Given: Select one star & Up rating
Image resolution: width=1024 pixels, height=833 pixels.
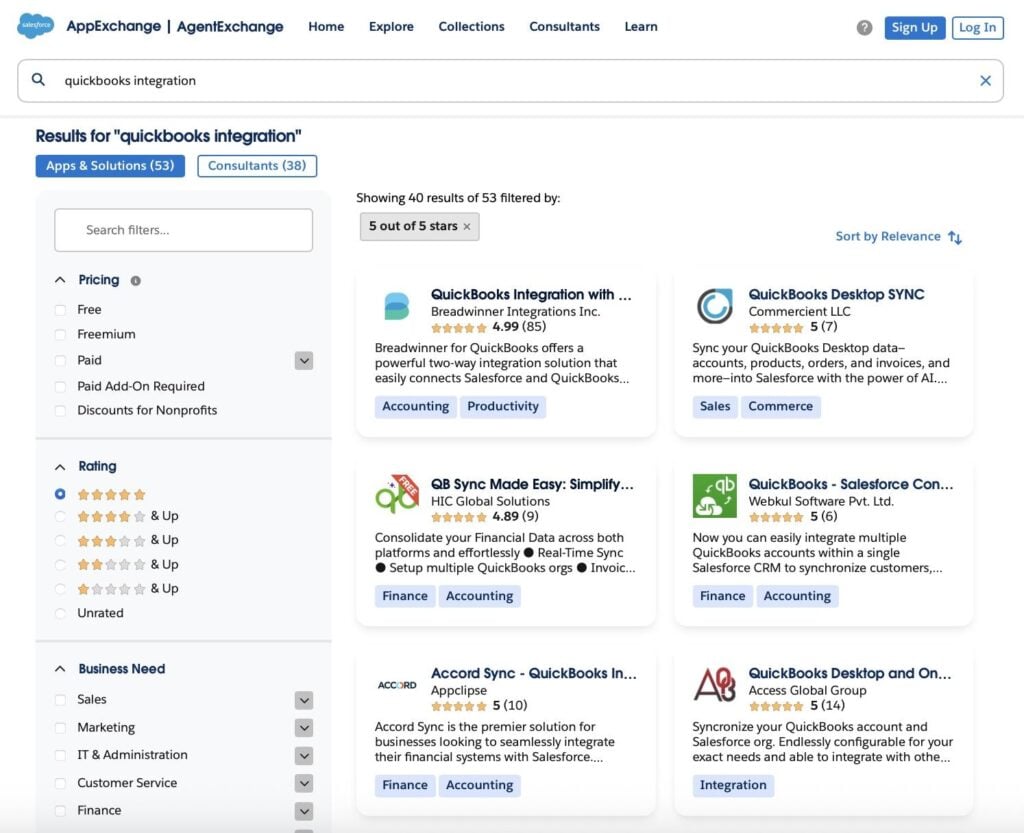Looking at the screenshot, I should click(x=60, y=589).
